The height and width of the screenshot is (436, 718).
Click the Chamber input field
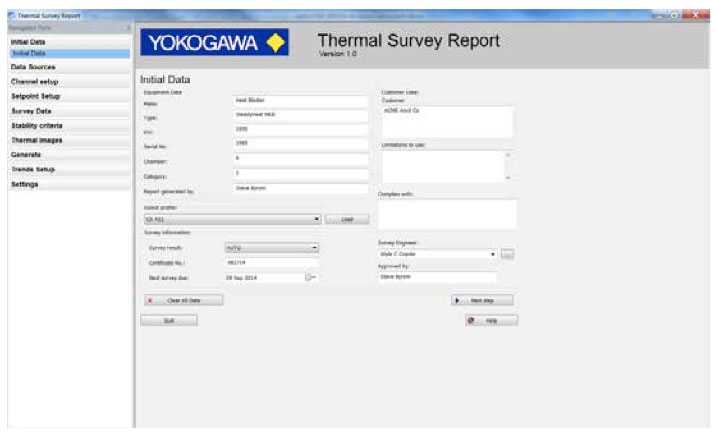300,159
